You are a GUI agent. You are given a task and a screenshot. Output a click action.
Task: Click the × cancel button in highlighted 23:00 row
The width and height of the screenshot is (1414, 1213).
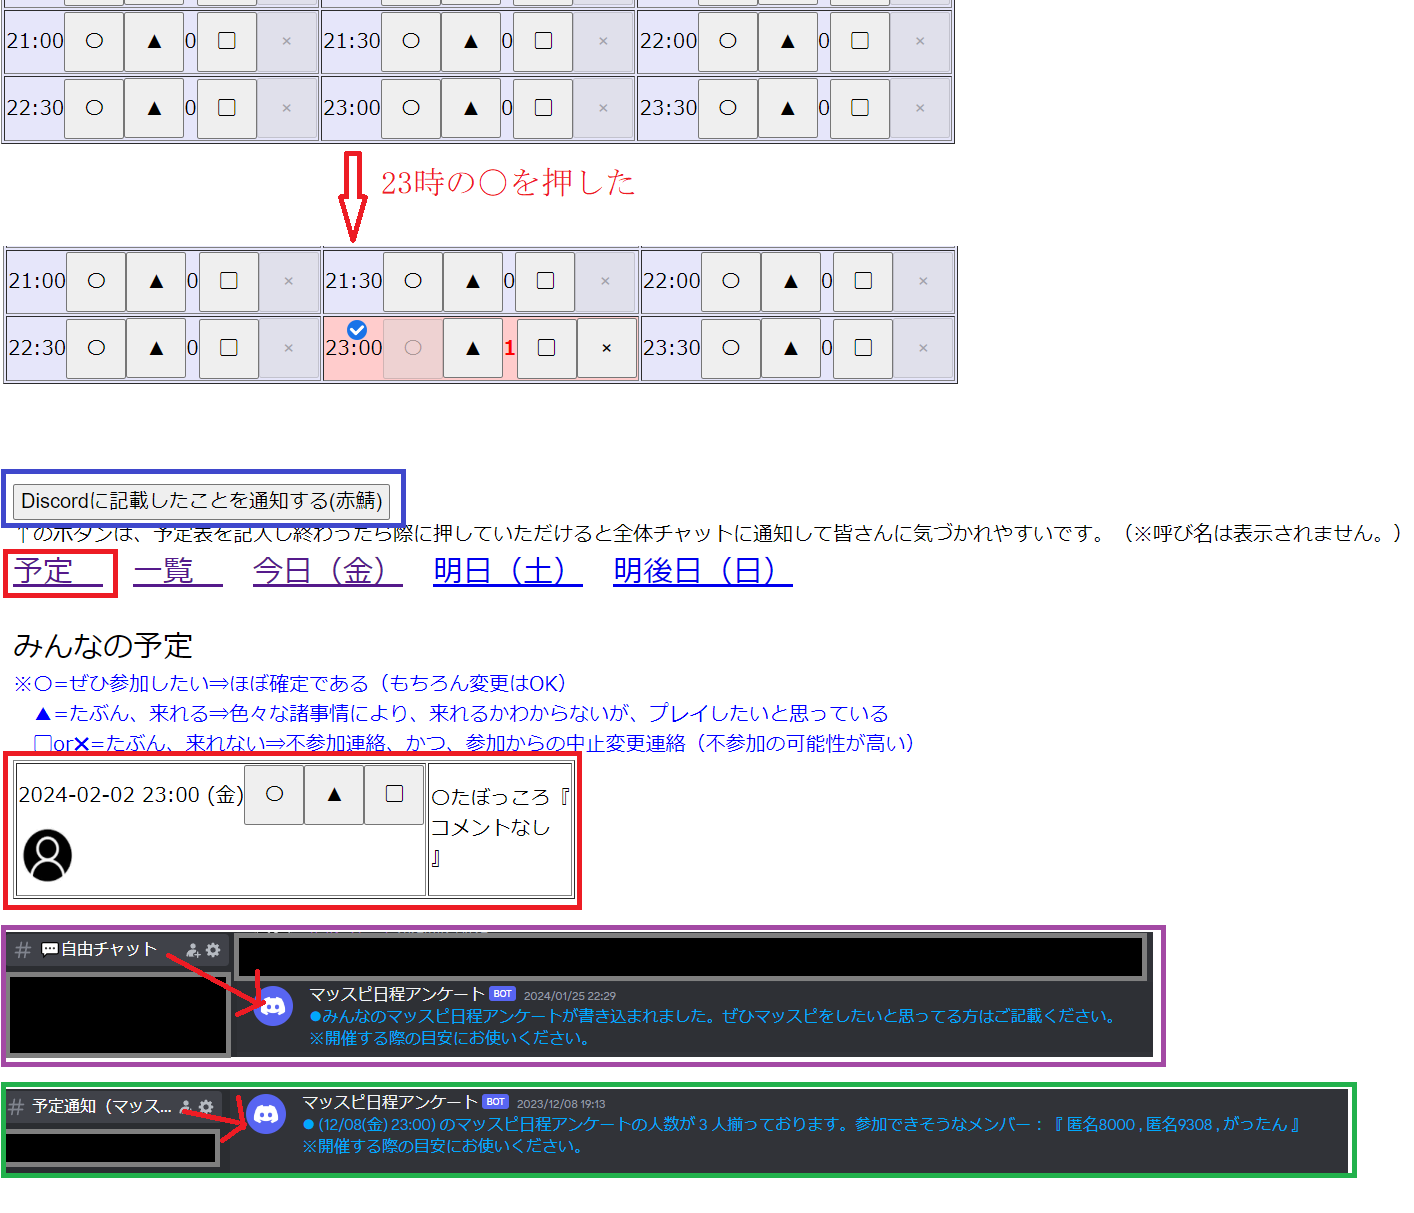point(607,348)
